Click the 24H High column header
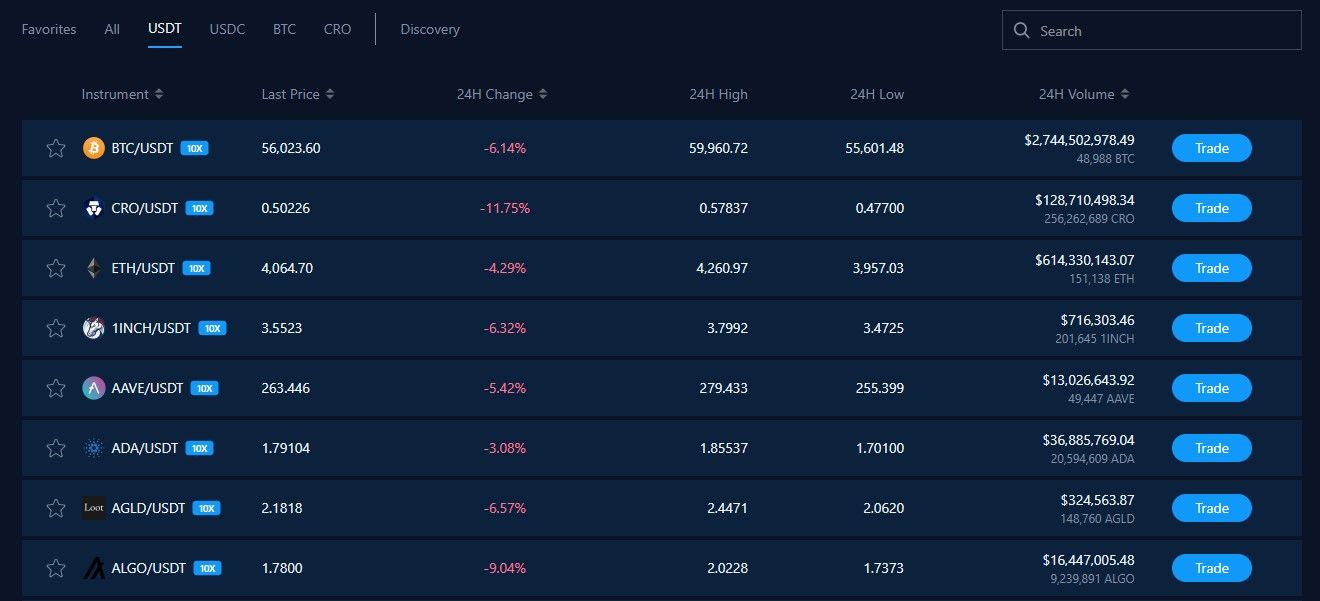Screen dimensions: 1320x601 point(718,94)
